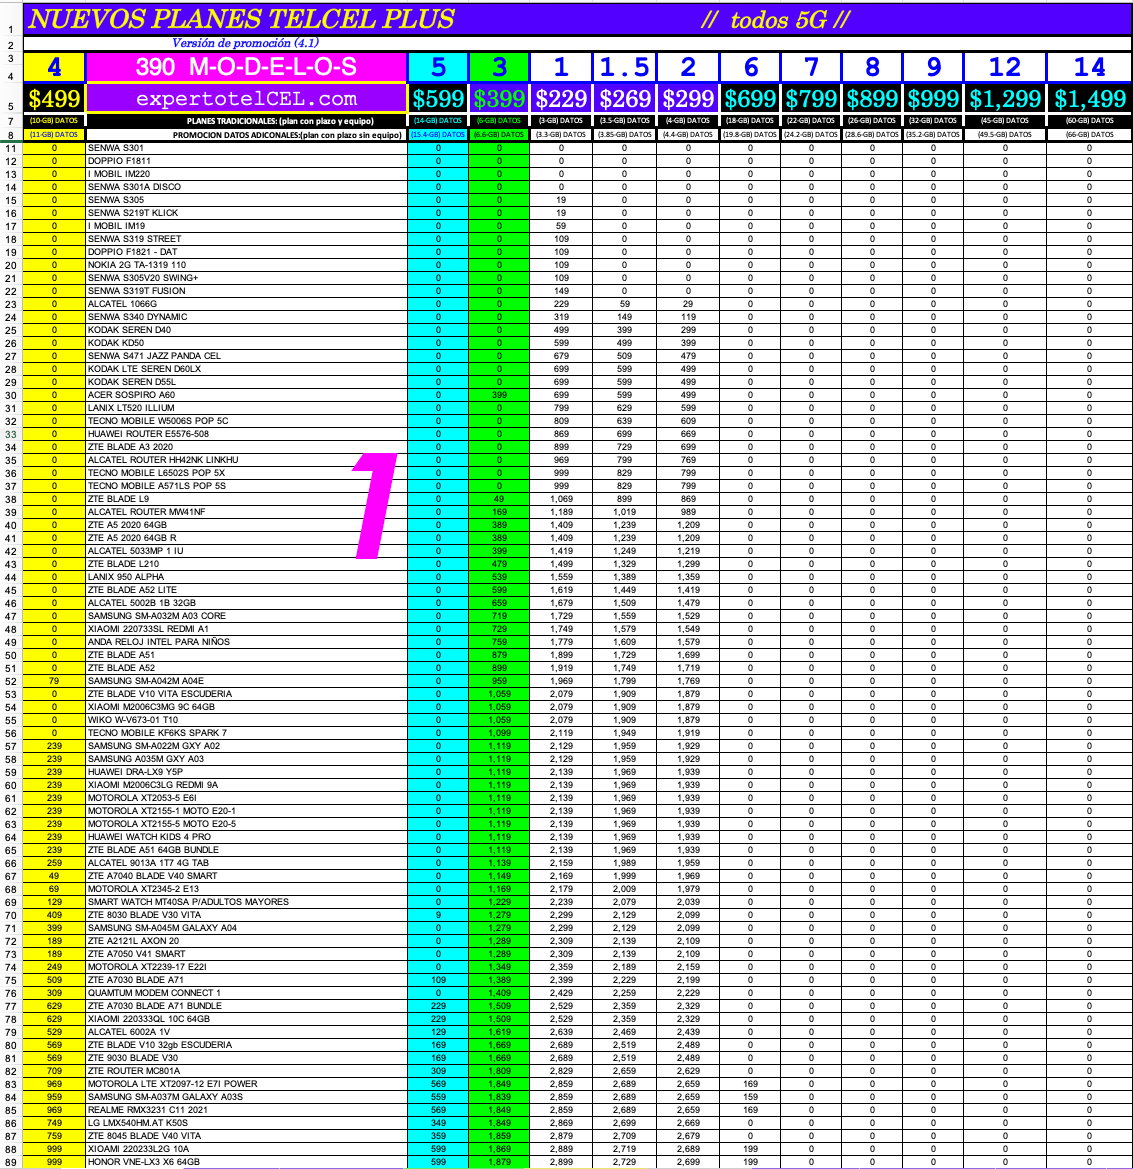Image resolution: width=1133 pixels, height=1169 pixels.
Task: Click the SENWA S301 model cell
Action: 246,148
